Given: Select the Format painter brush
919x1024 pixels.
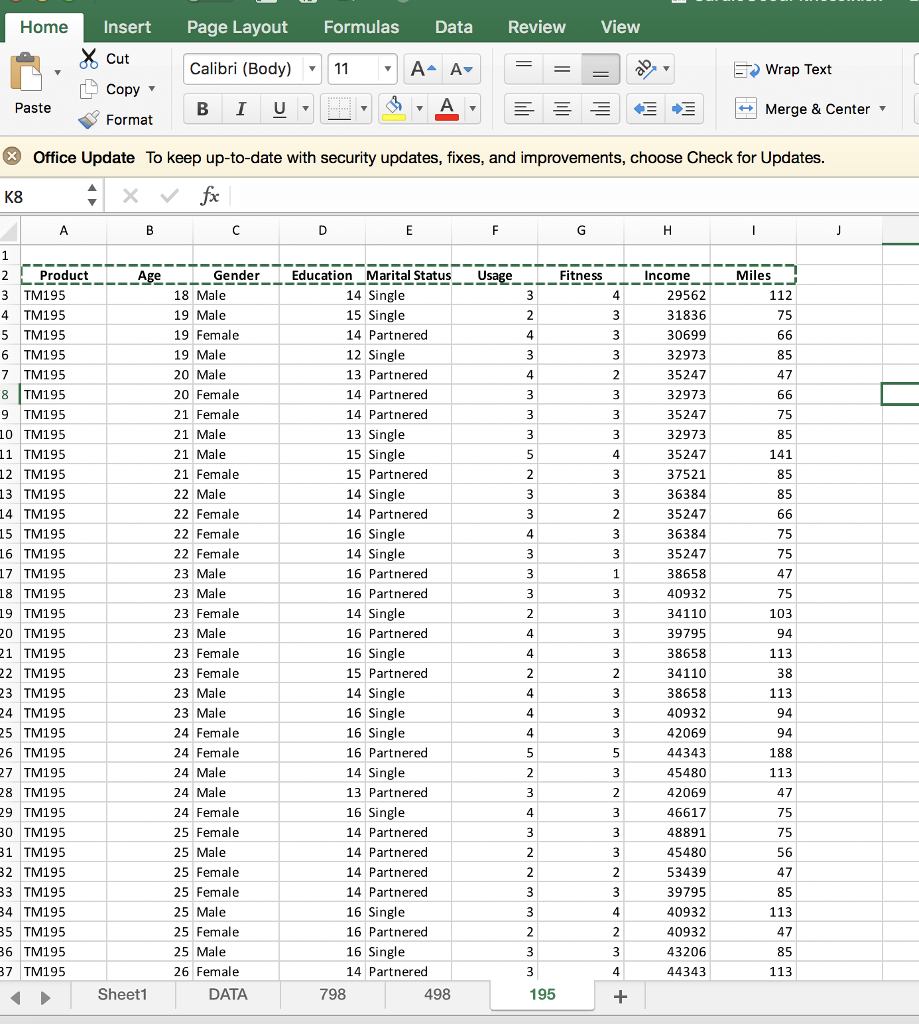Looking at the screenshot, I should (x=89, y=120).
